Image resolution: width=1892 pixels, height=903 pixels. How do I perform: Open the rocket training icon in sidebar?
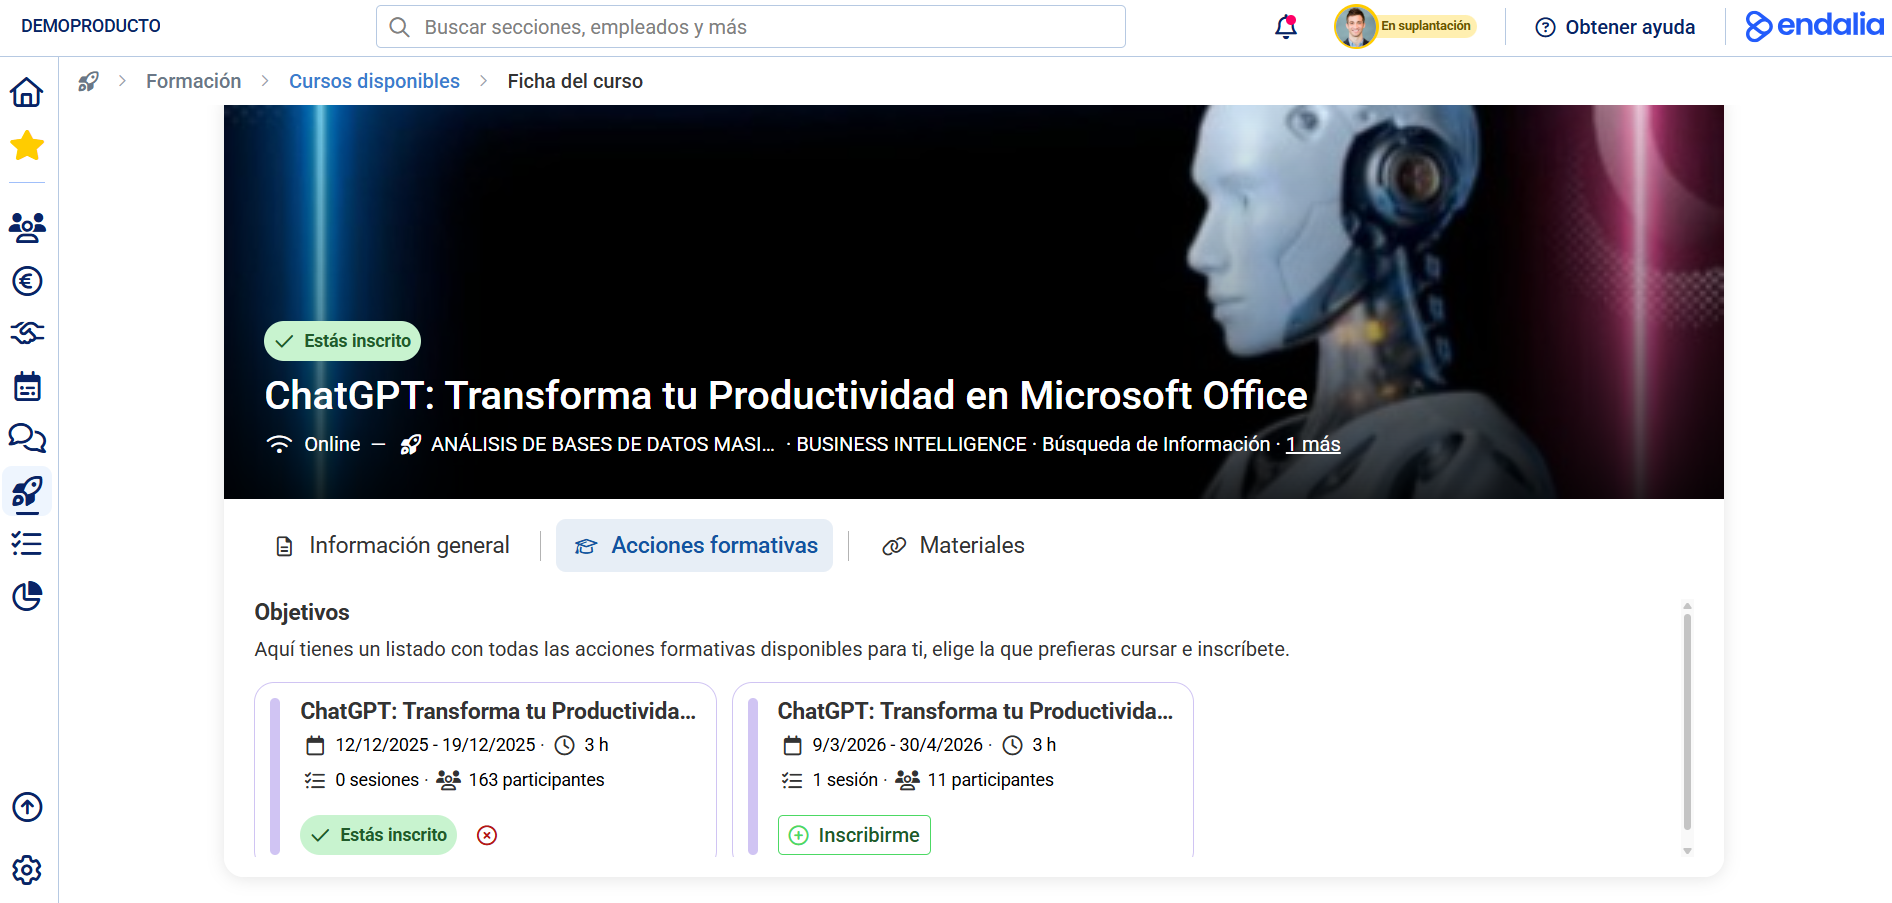27,492
